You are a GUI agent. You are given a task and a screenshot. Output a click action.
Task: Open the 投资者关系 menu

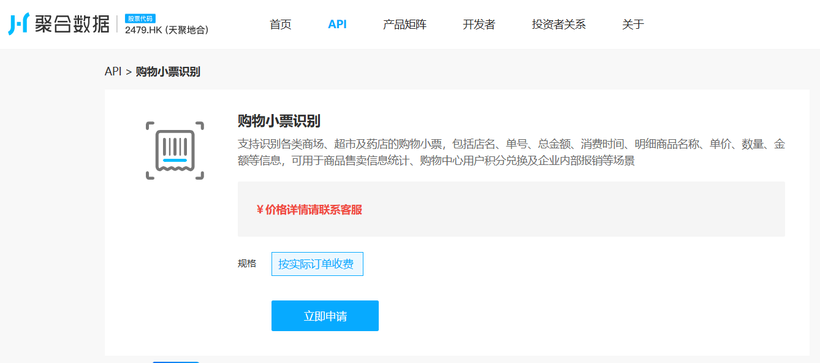click(x=559, y=24)
